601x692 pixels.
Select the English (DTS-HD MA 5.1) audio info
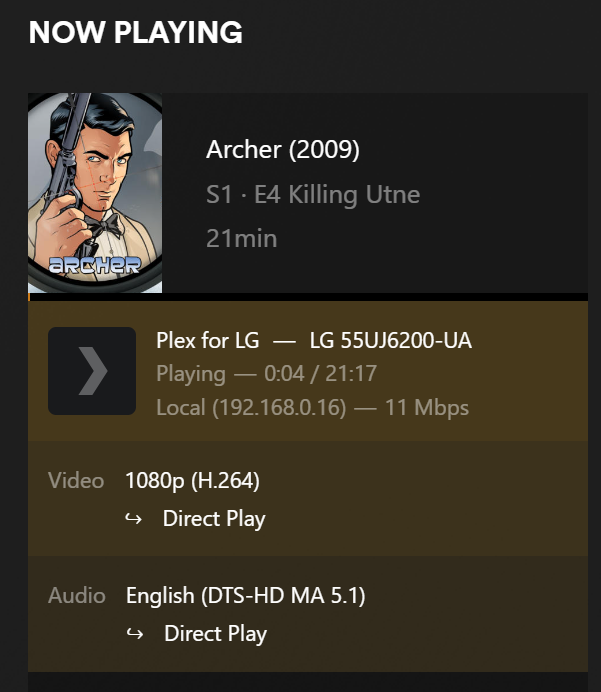pos(246,596)
